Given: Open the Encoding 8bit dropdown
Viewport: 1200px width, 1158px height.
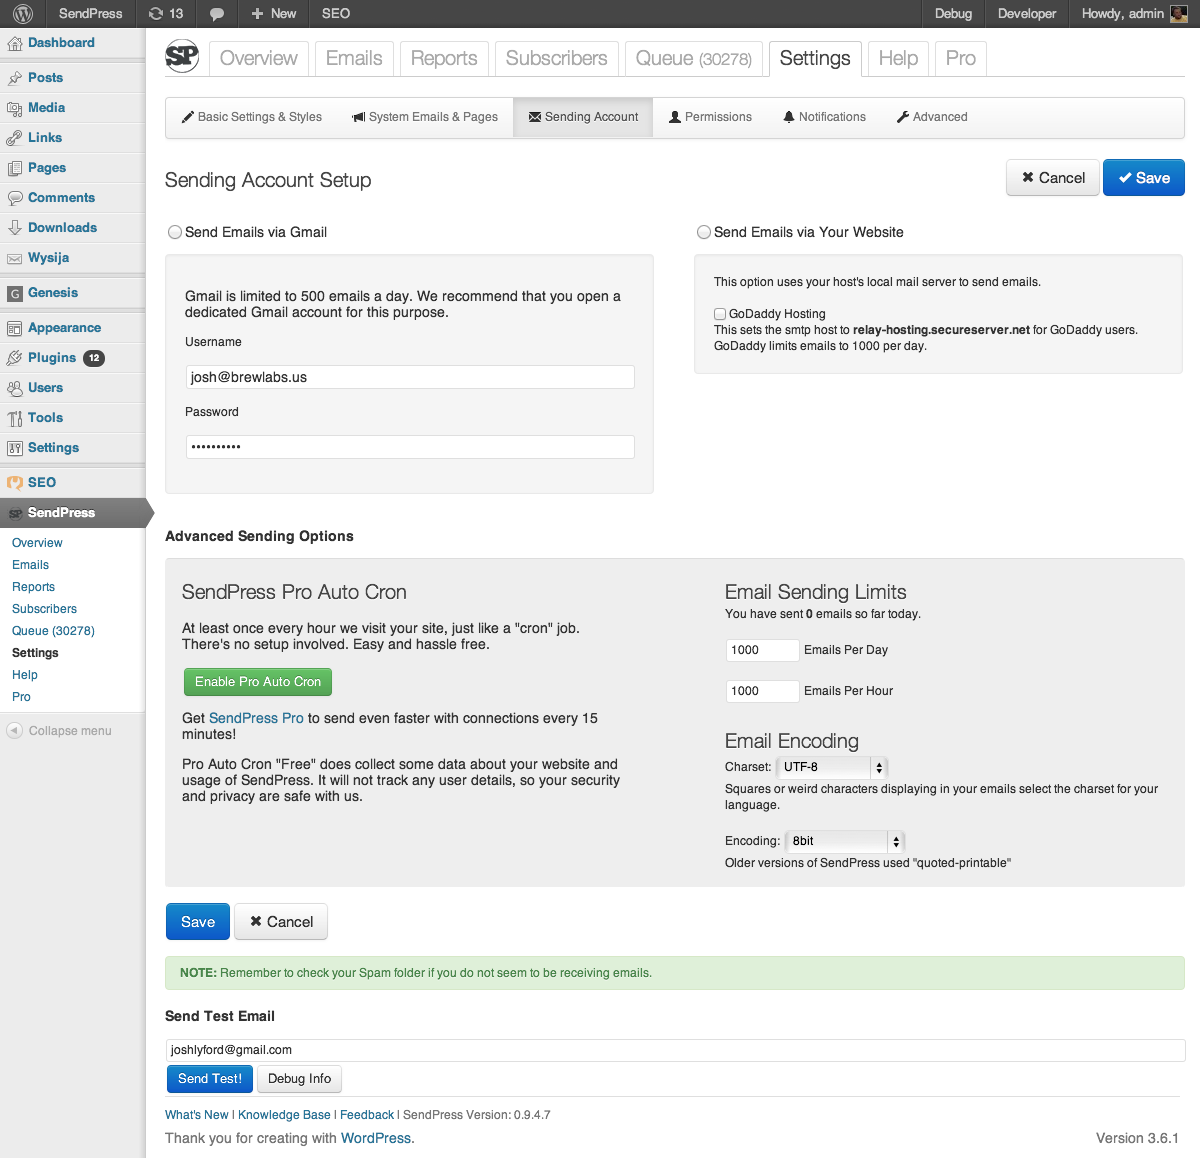Looking at the screenshot, I should (x=845, y=841).
